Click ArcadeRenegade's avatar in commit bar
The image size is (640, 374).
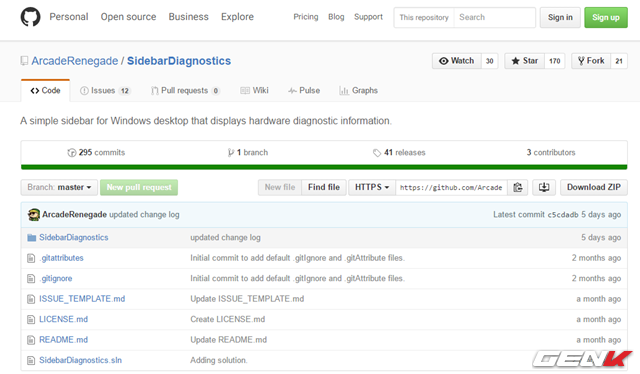click(33, 215)
